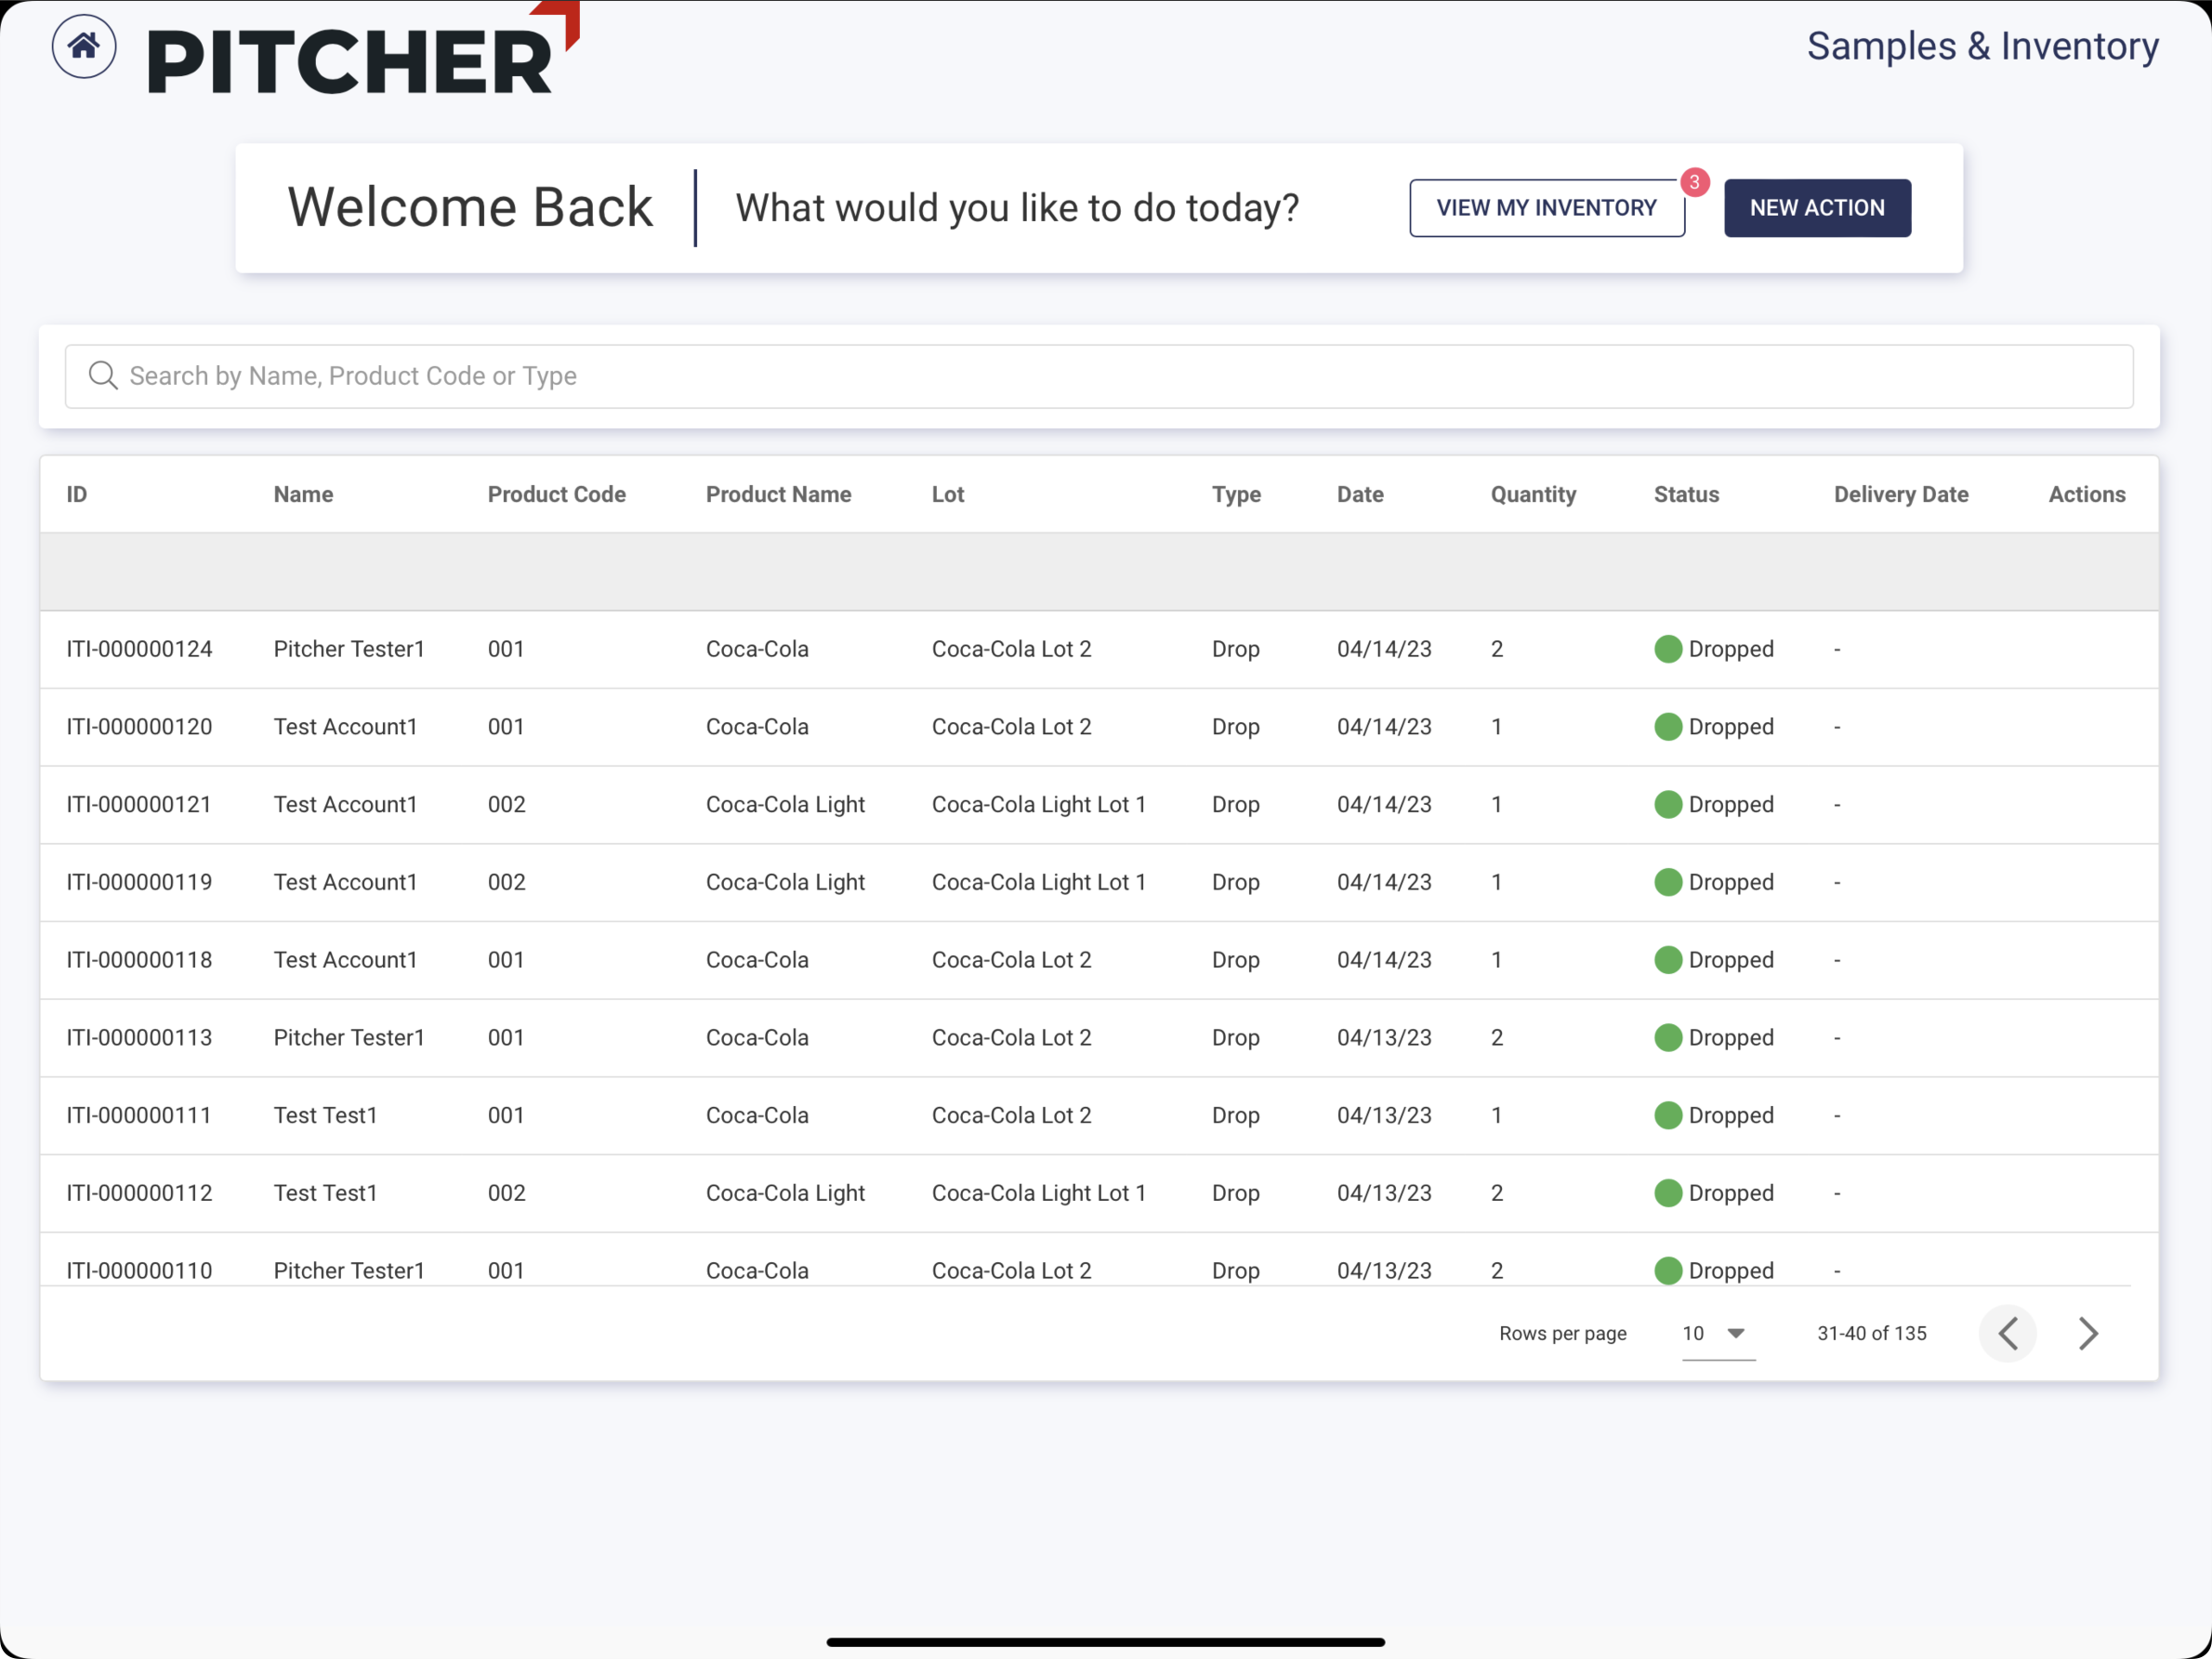Click the Delivery Date column header
This screenshot has height=1659, width=2212.
tap(1900, 494)
